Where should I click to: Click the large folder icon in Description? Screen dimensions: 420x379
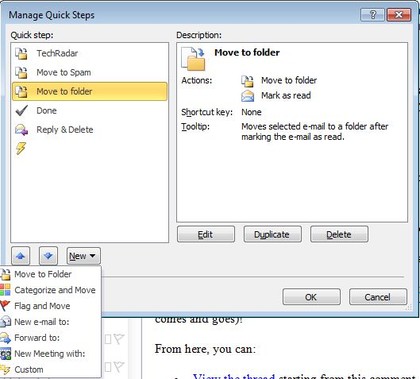pyautogui.click(x=193, y=59)
